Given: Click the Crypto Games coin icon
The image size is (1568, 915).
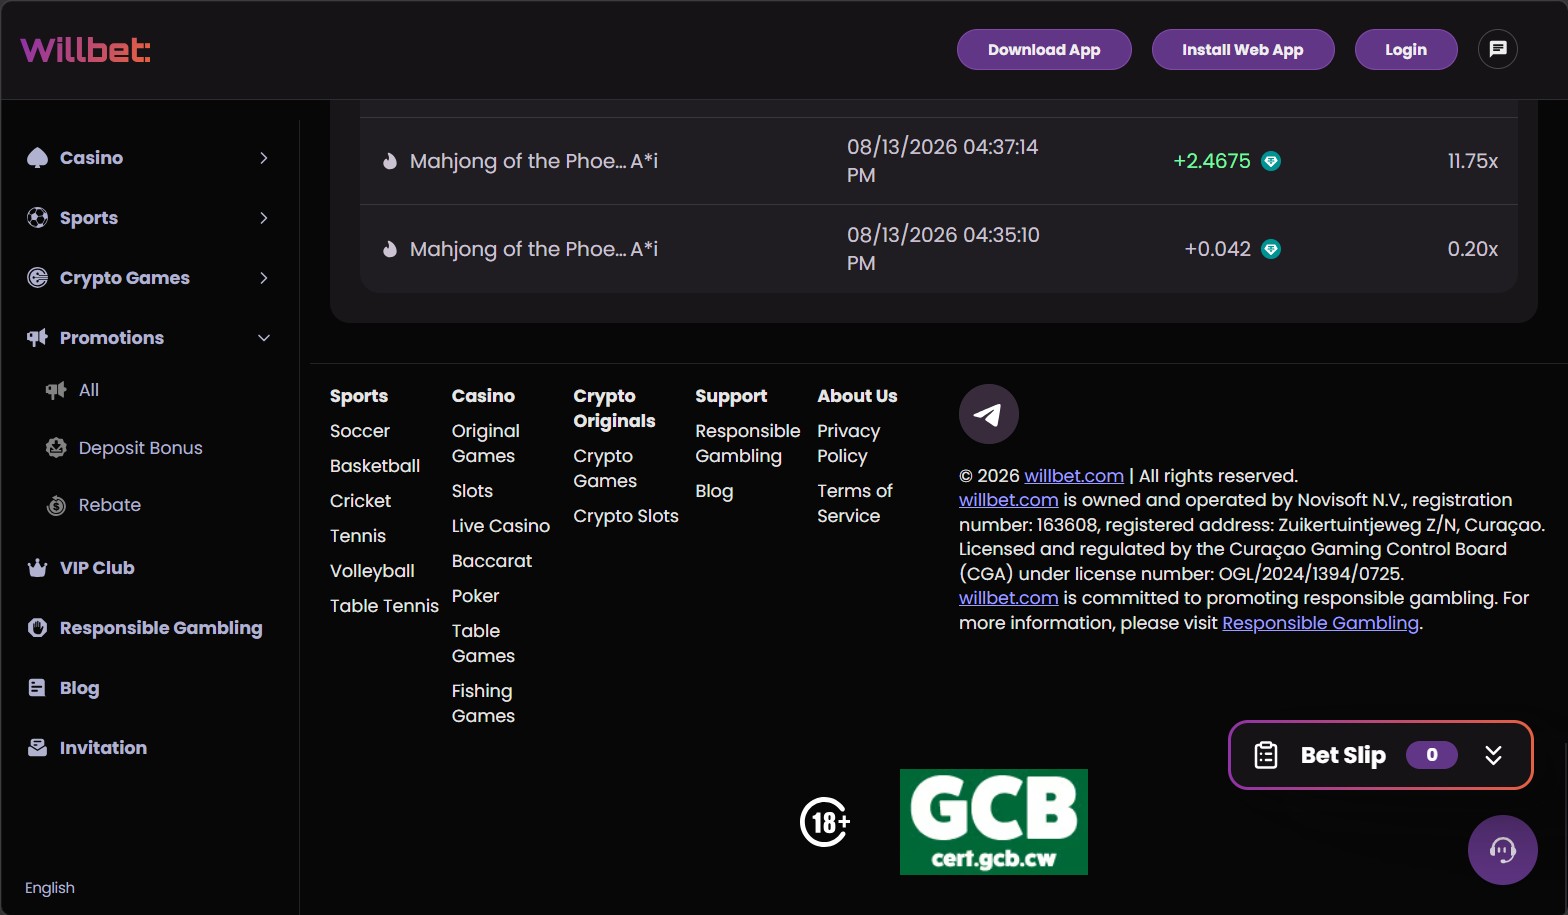Looking at the screenshot, I should pos(38,278).
